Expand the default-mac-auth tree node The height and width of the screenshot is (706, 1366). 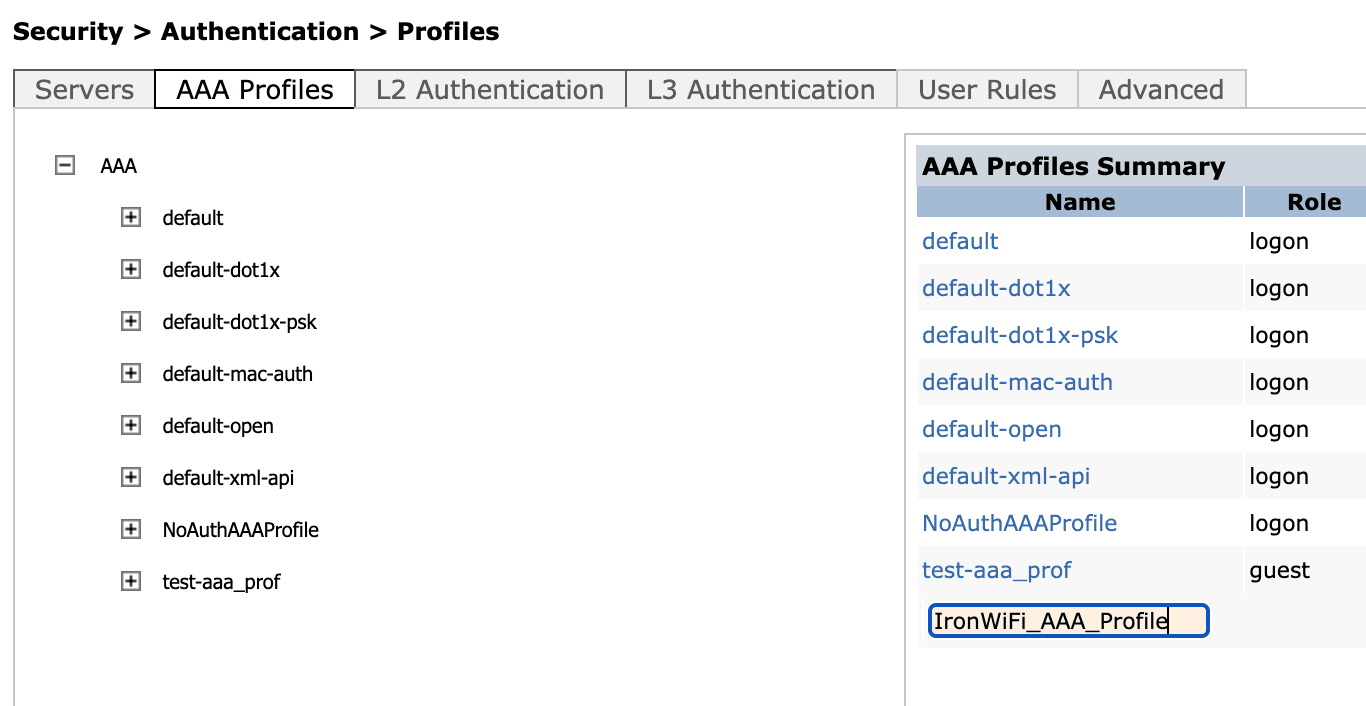pyautogui.click(x=130, y=374)
